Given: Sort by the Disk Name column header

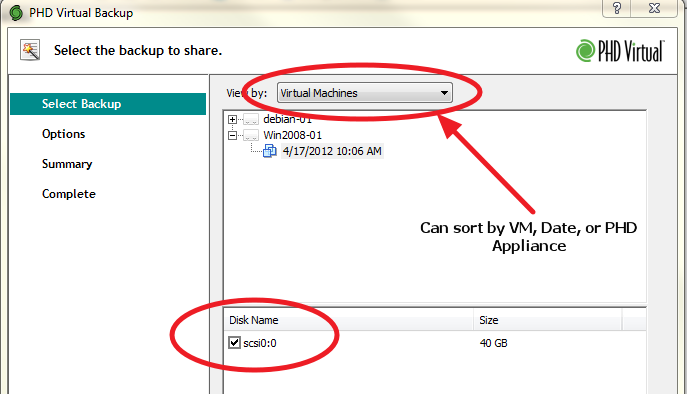Looking at the screenshot, I should (348, 320).
